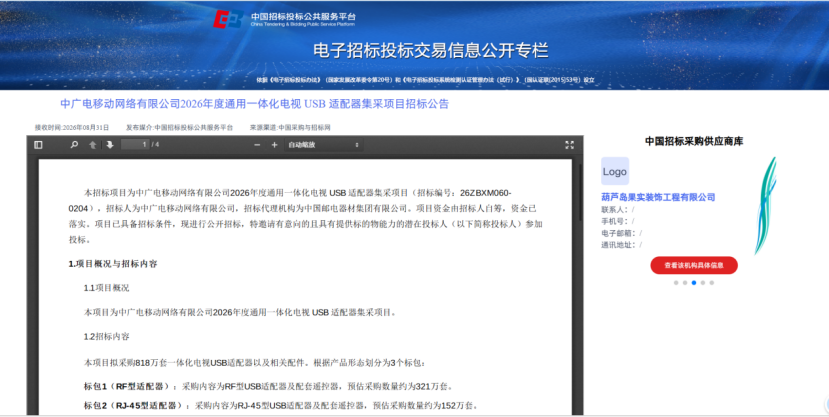Viewport: 829px width, 417px height.
Task: Open 葫芦岛果实装饰工程有限公司 supplier link
Action: [x=658, y=197]
